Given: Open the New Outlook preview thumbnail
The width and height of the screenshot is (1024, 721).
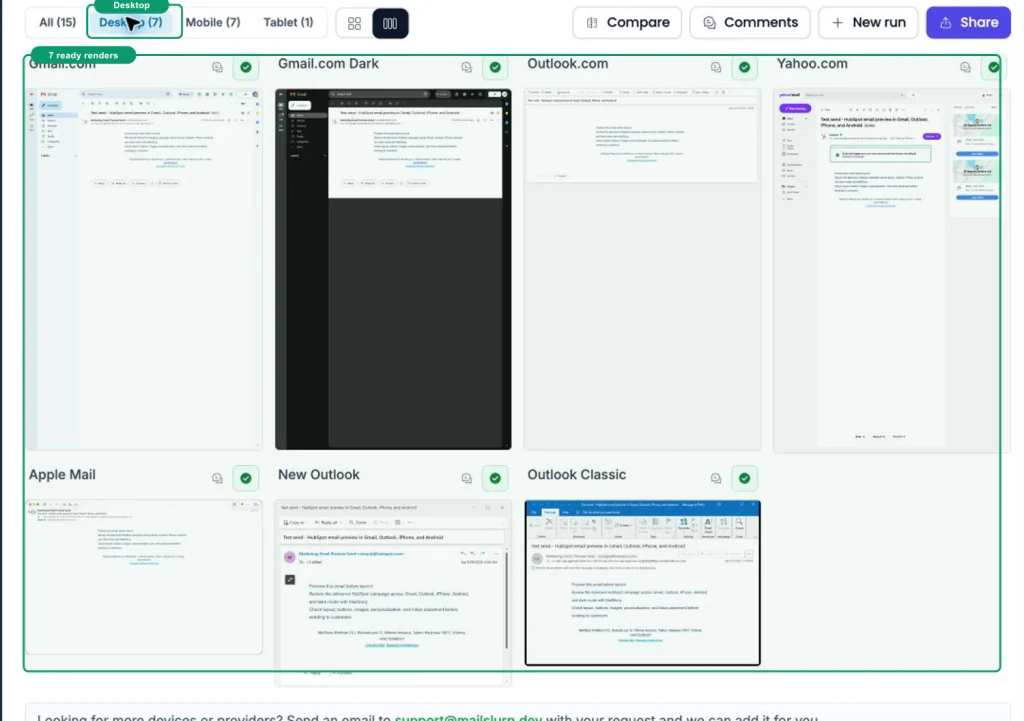Looking at the screenshot, I should point(393,593).
